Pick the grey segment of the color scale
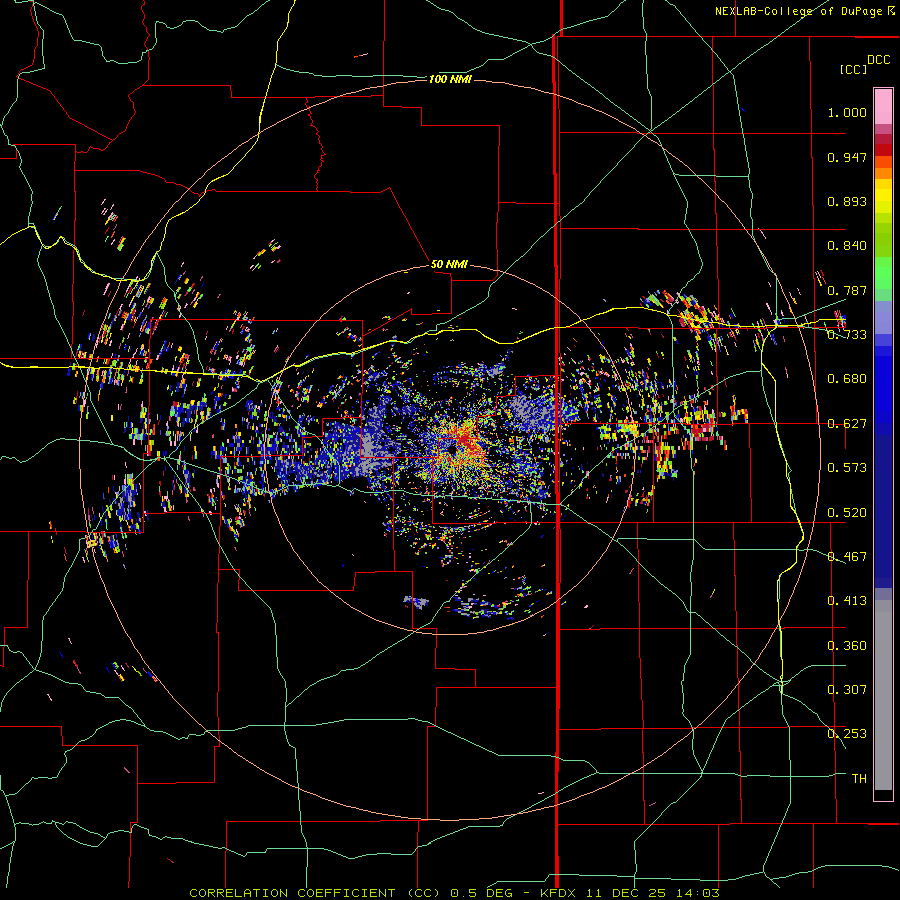This screenshot has height=900, width=900. point(883,695)
